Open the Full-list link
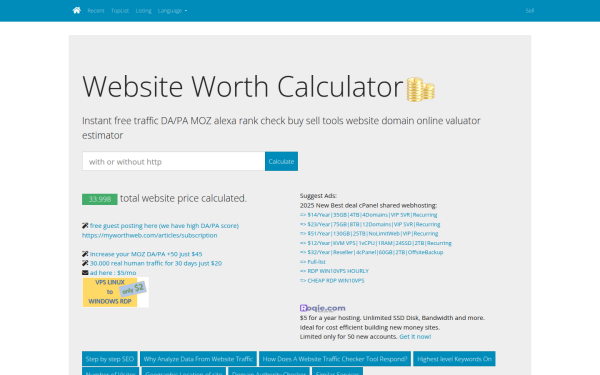The image size is (600, 375). pos(313,262)
